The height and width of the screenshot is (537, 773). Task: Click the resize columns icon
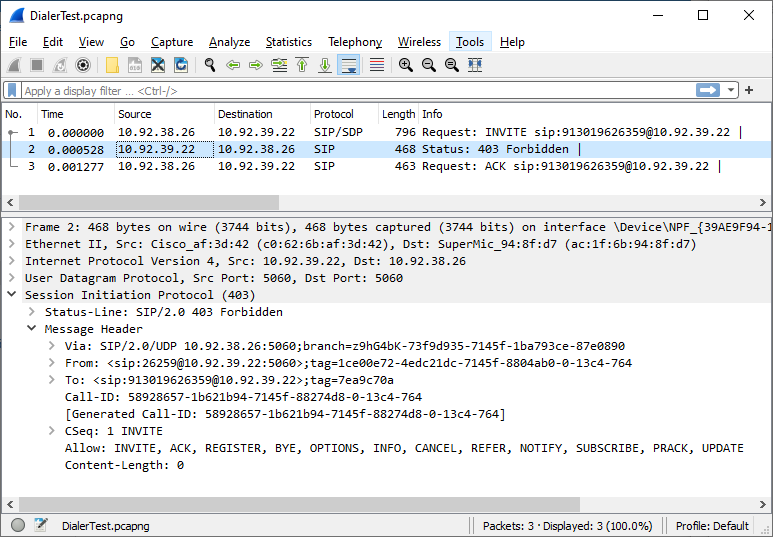click(x=474, y=65)
